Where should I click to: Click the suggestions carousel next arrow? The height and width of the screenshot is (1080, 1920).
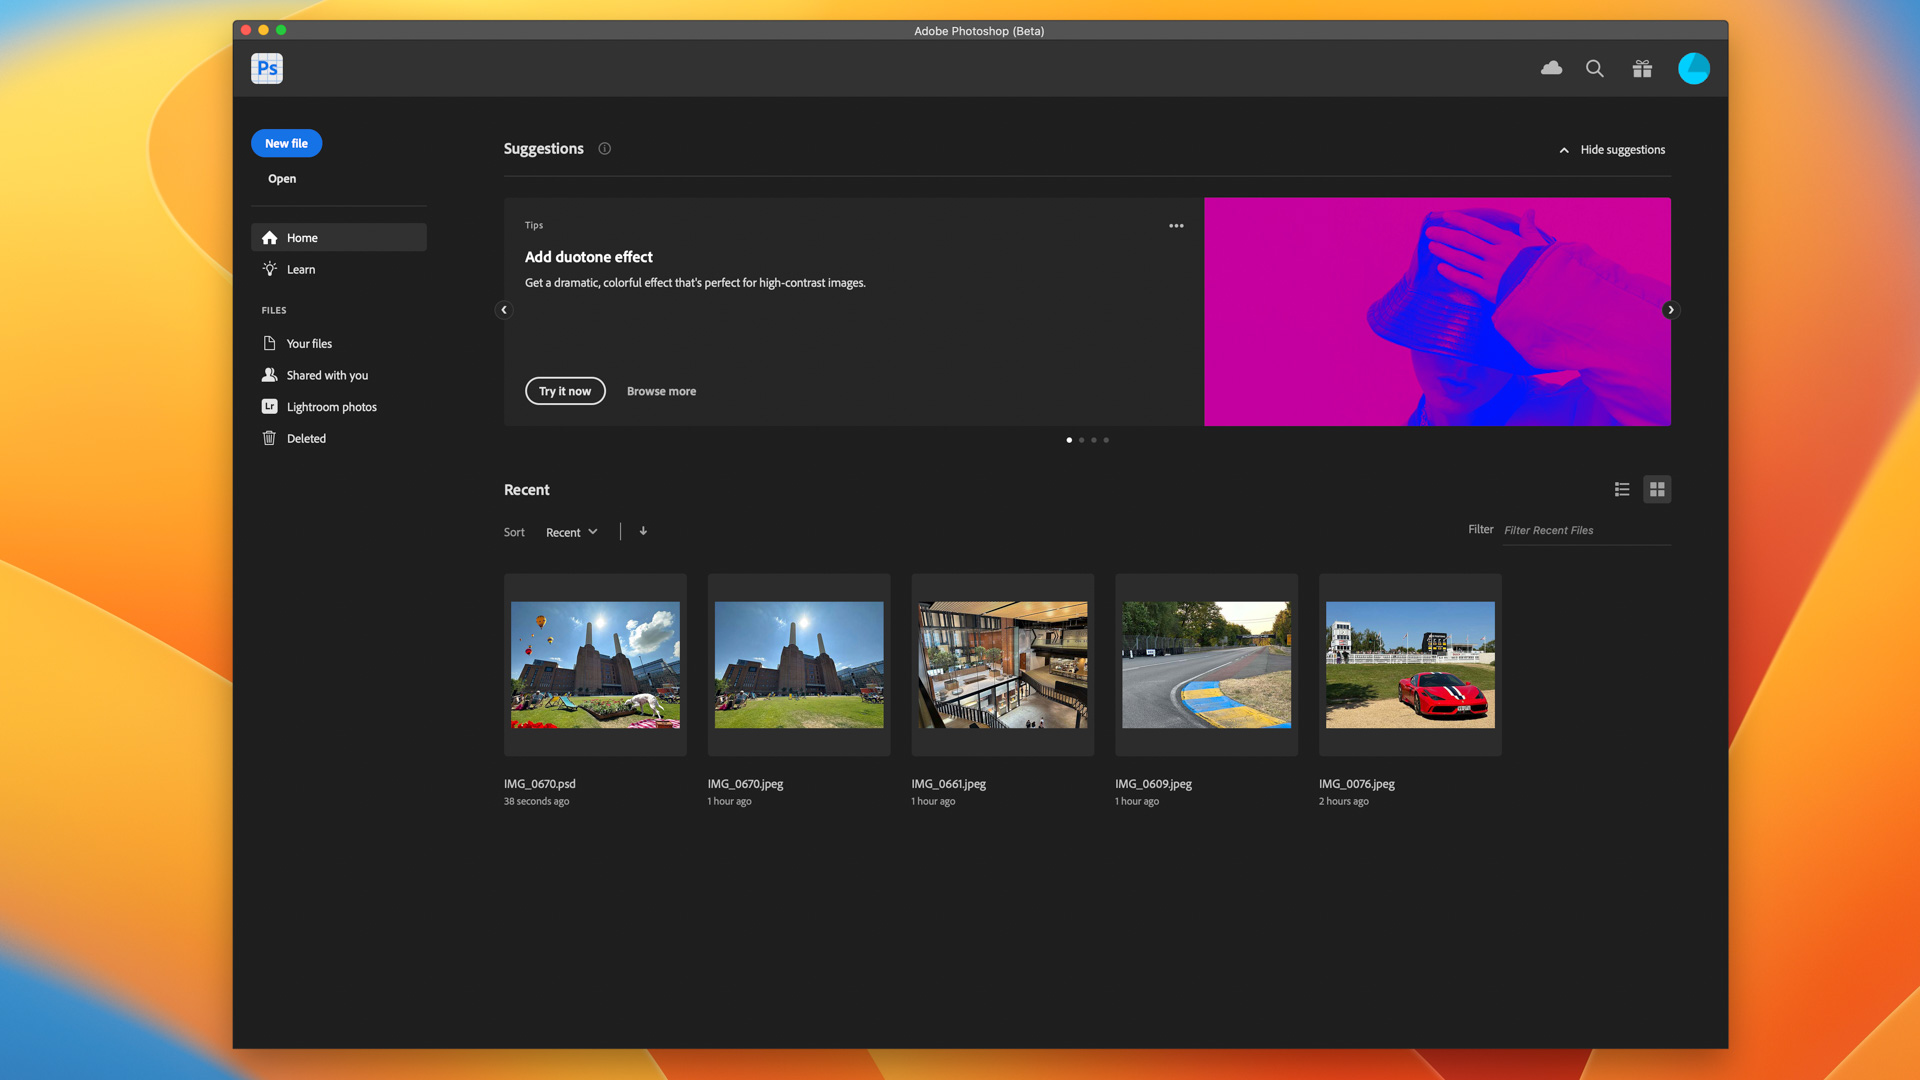click(1671, 310)
